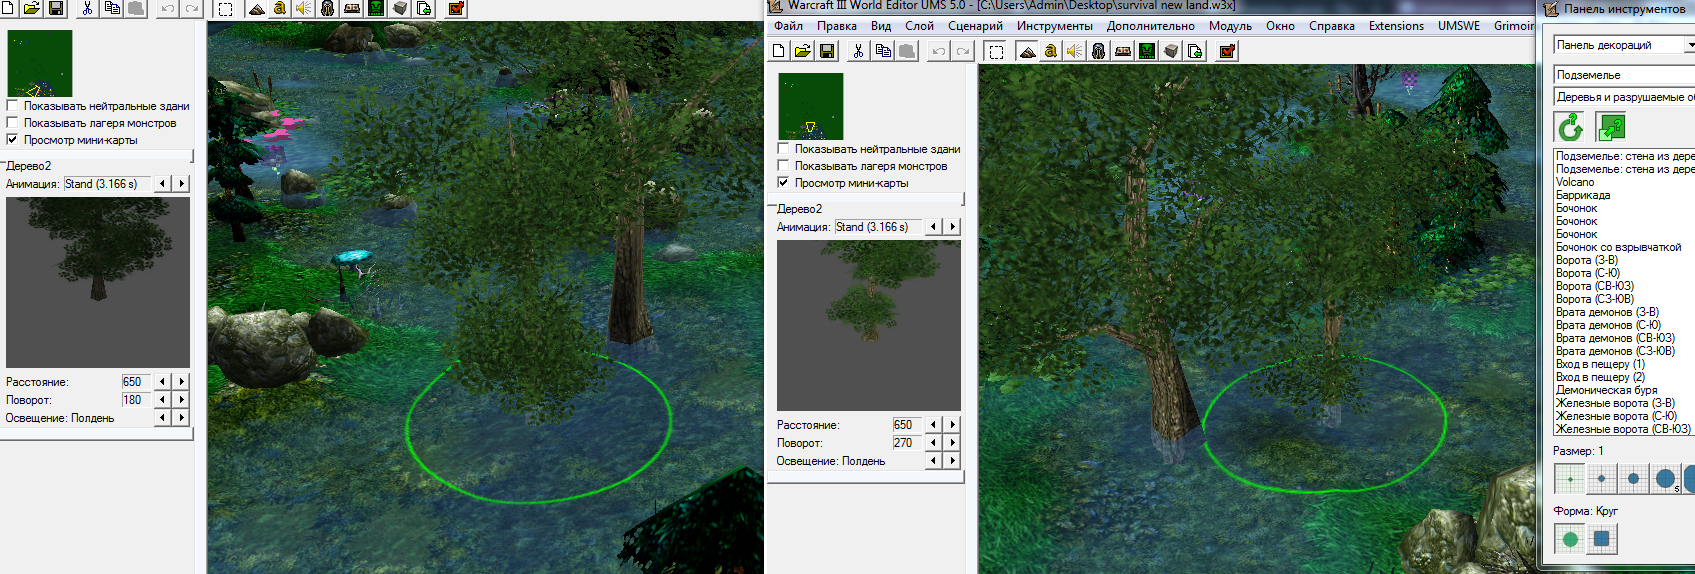The height and width of the screenshot is (574, 1695).
Task: Select the Selection Brush icon in right editor
Action: coord(996,51)
